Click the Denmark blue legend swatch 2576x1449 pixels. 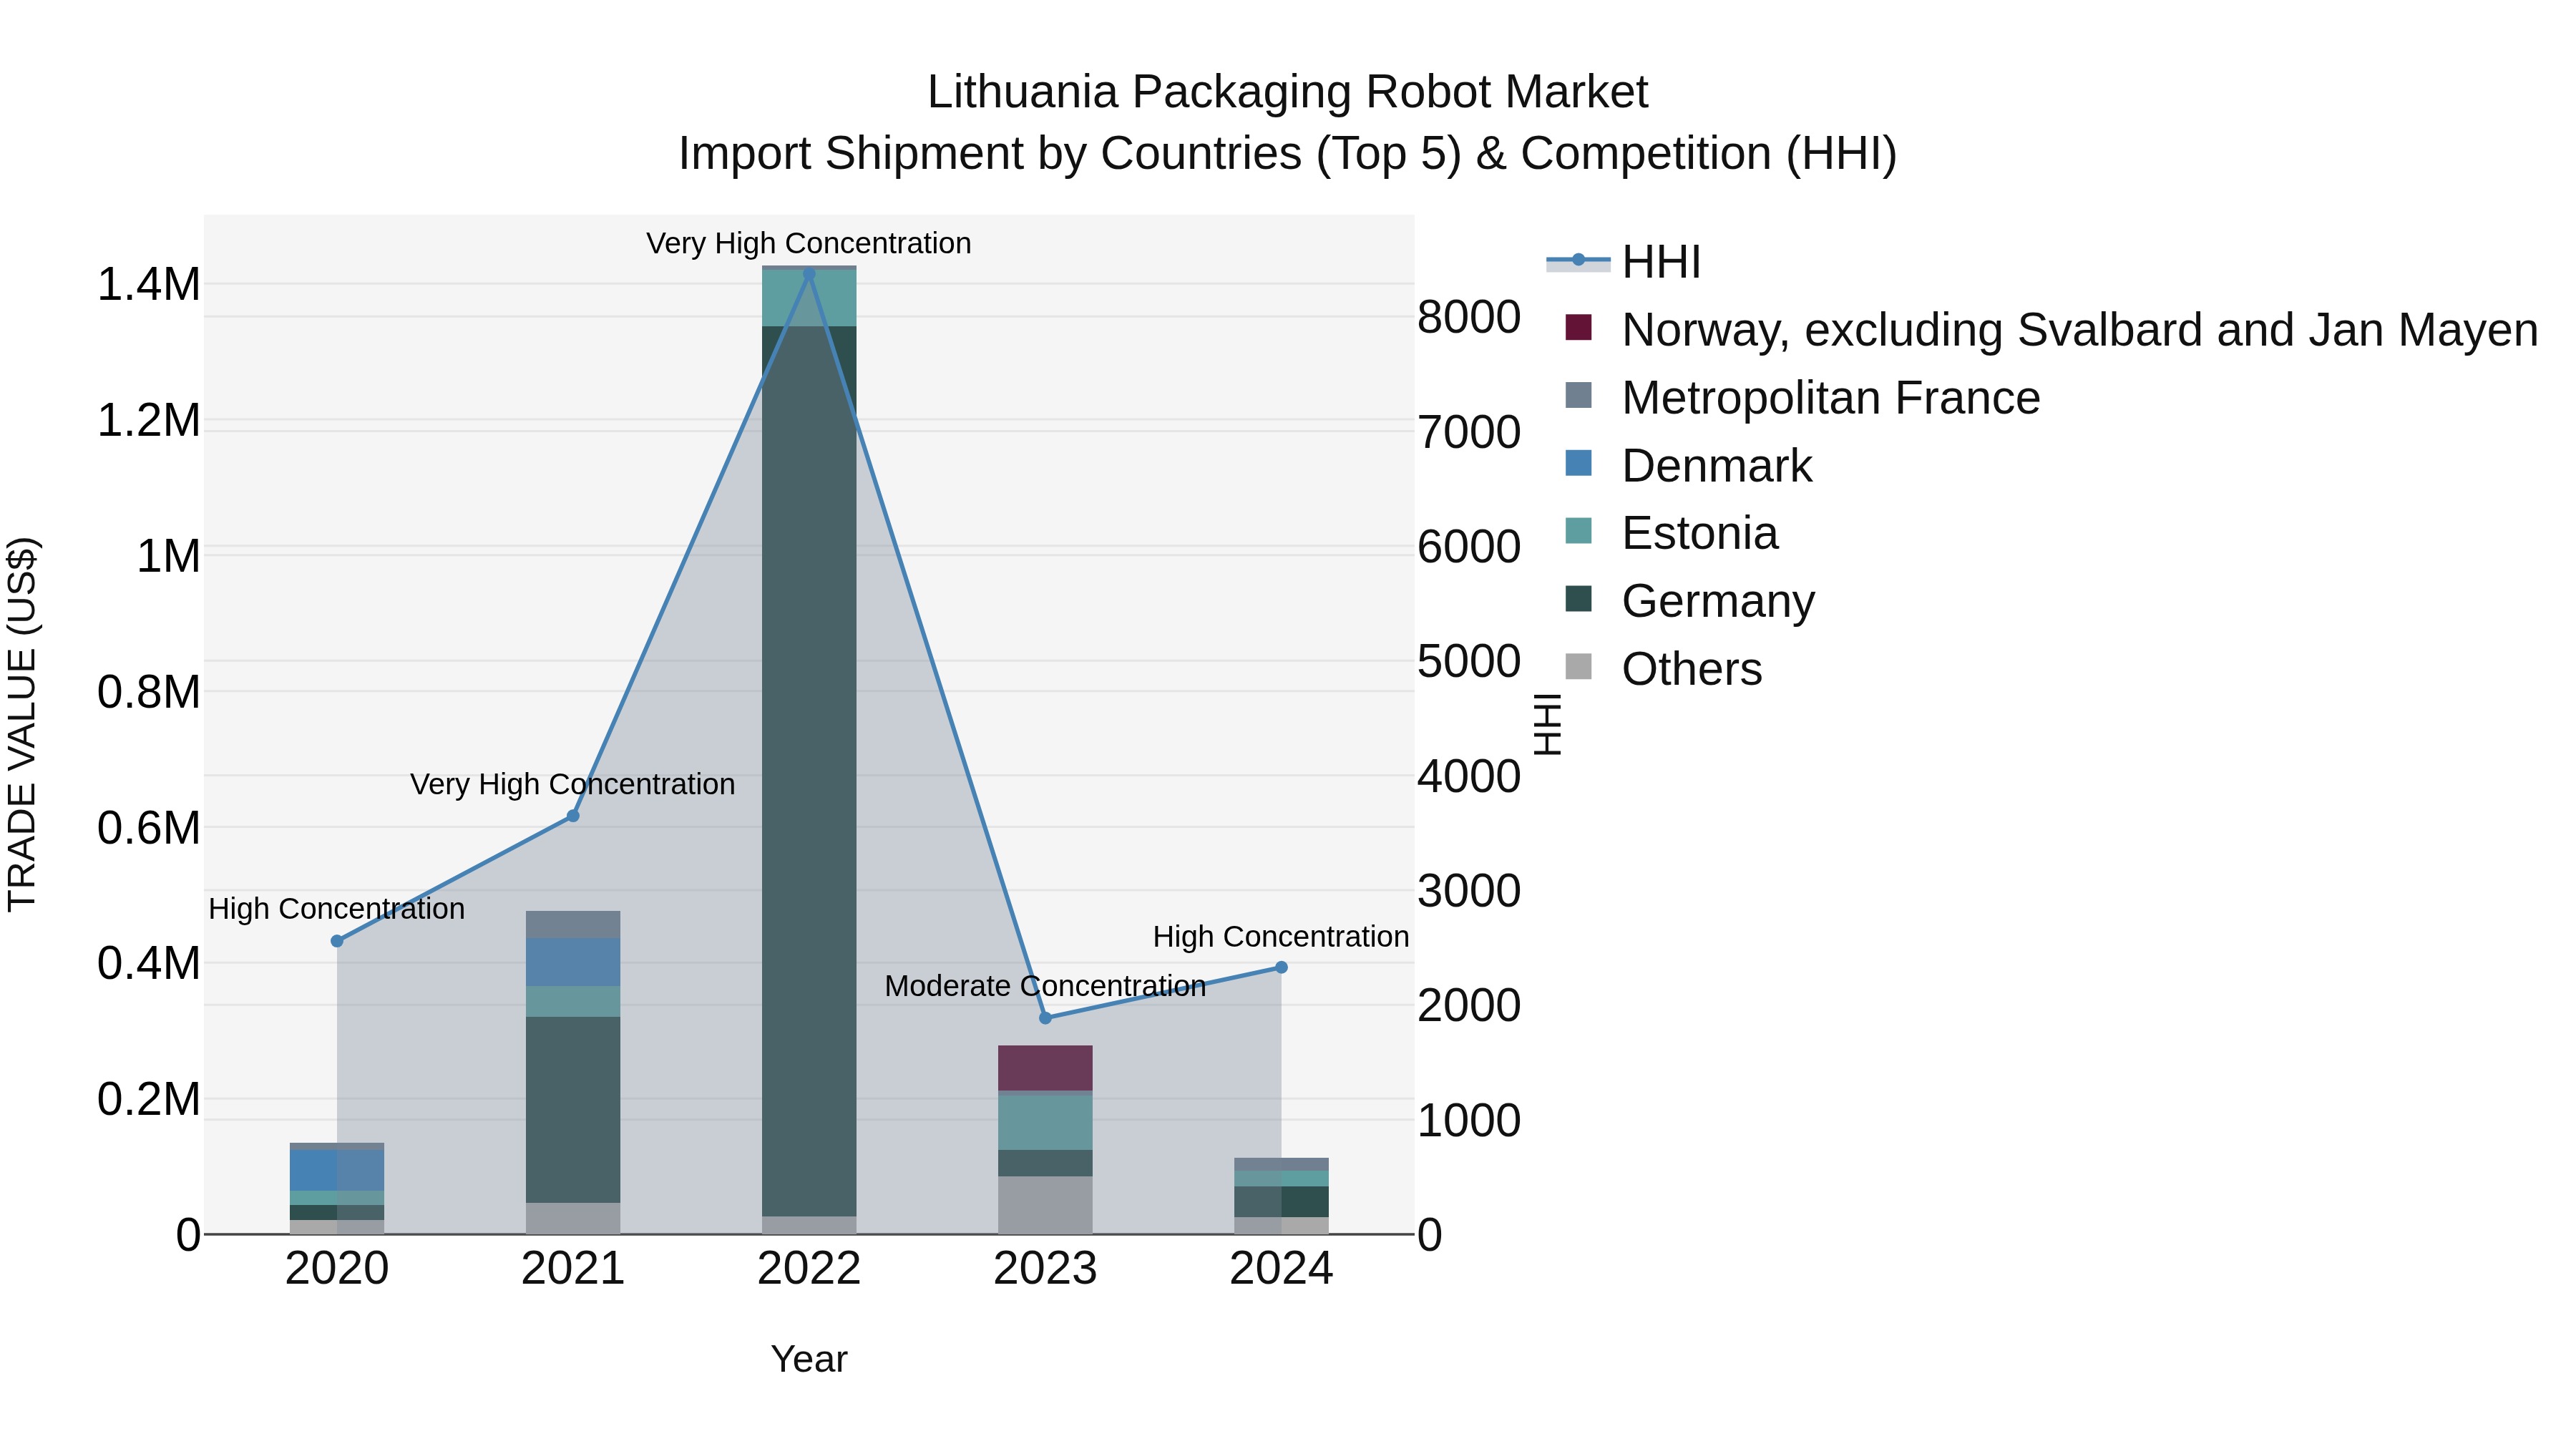[1578, 463]
